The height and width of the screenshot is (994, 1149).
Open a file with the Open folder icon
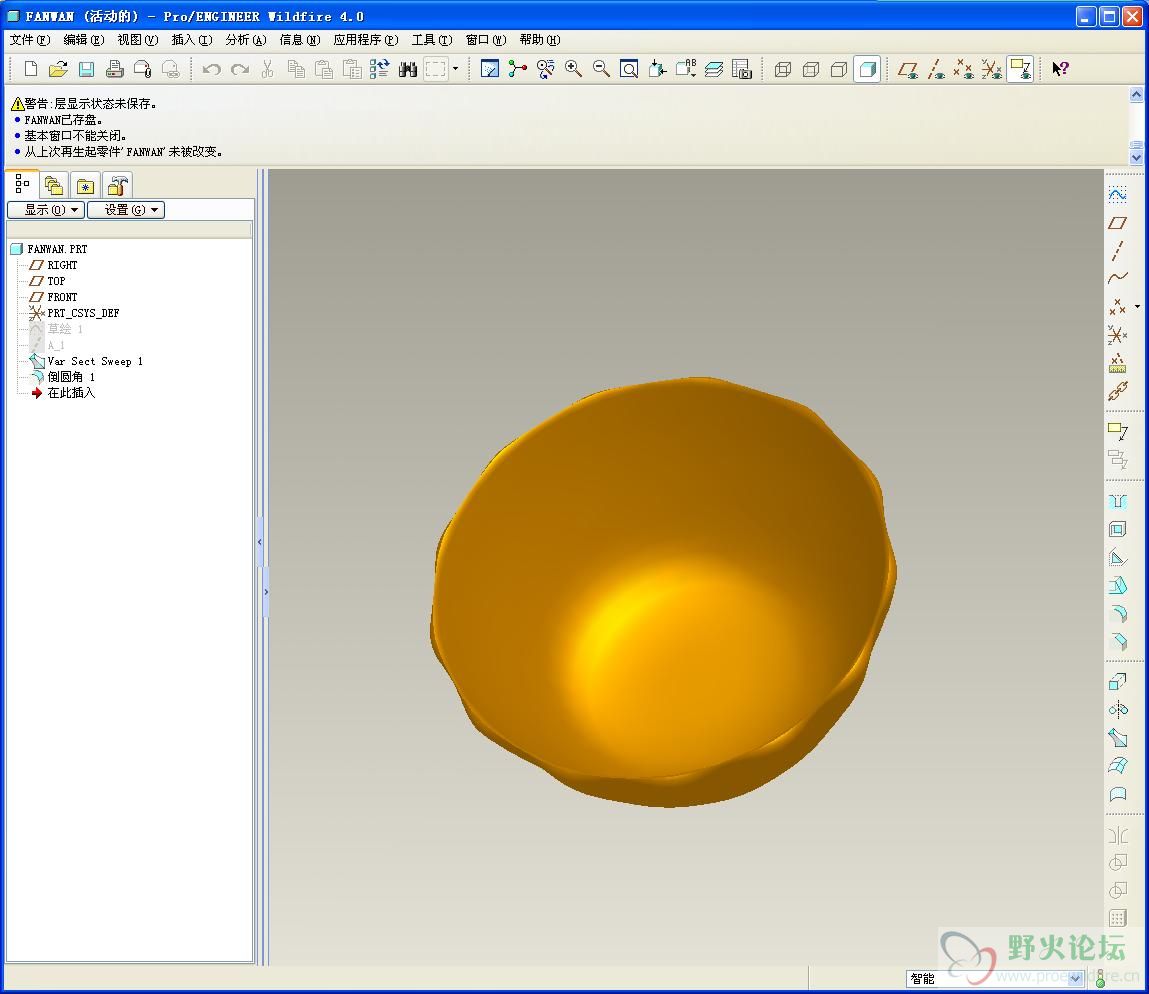[58, 69]
